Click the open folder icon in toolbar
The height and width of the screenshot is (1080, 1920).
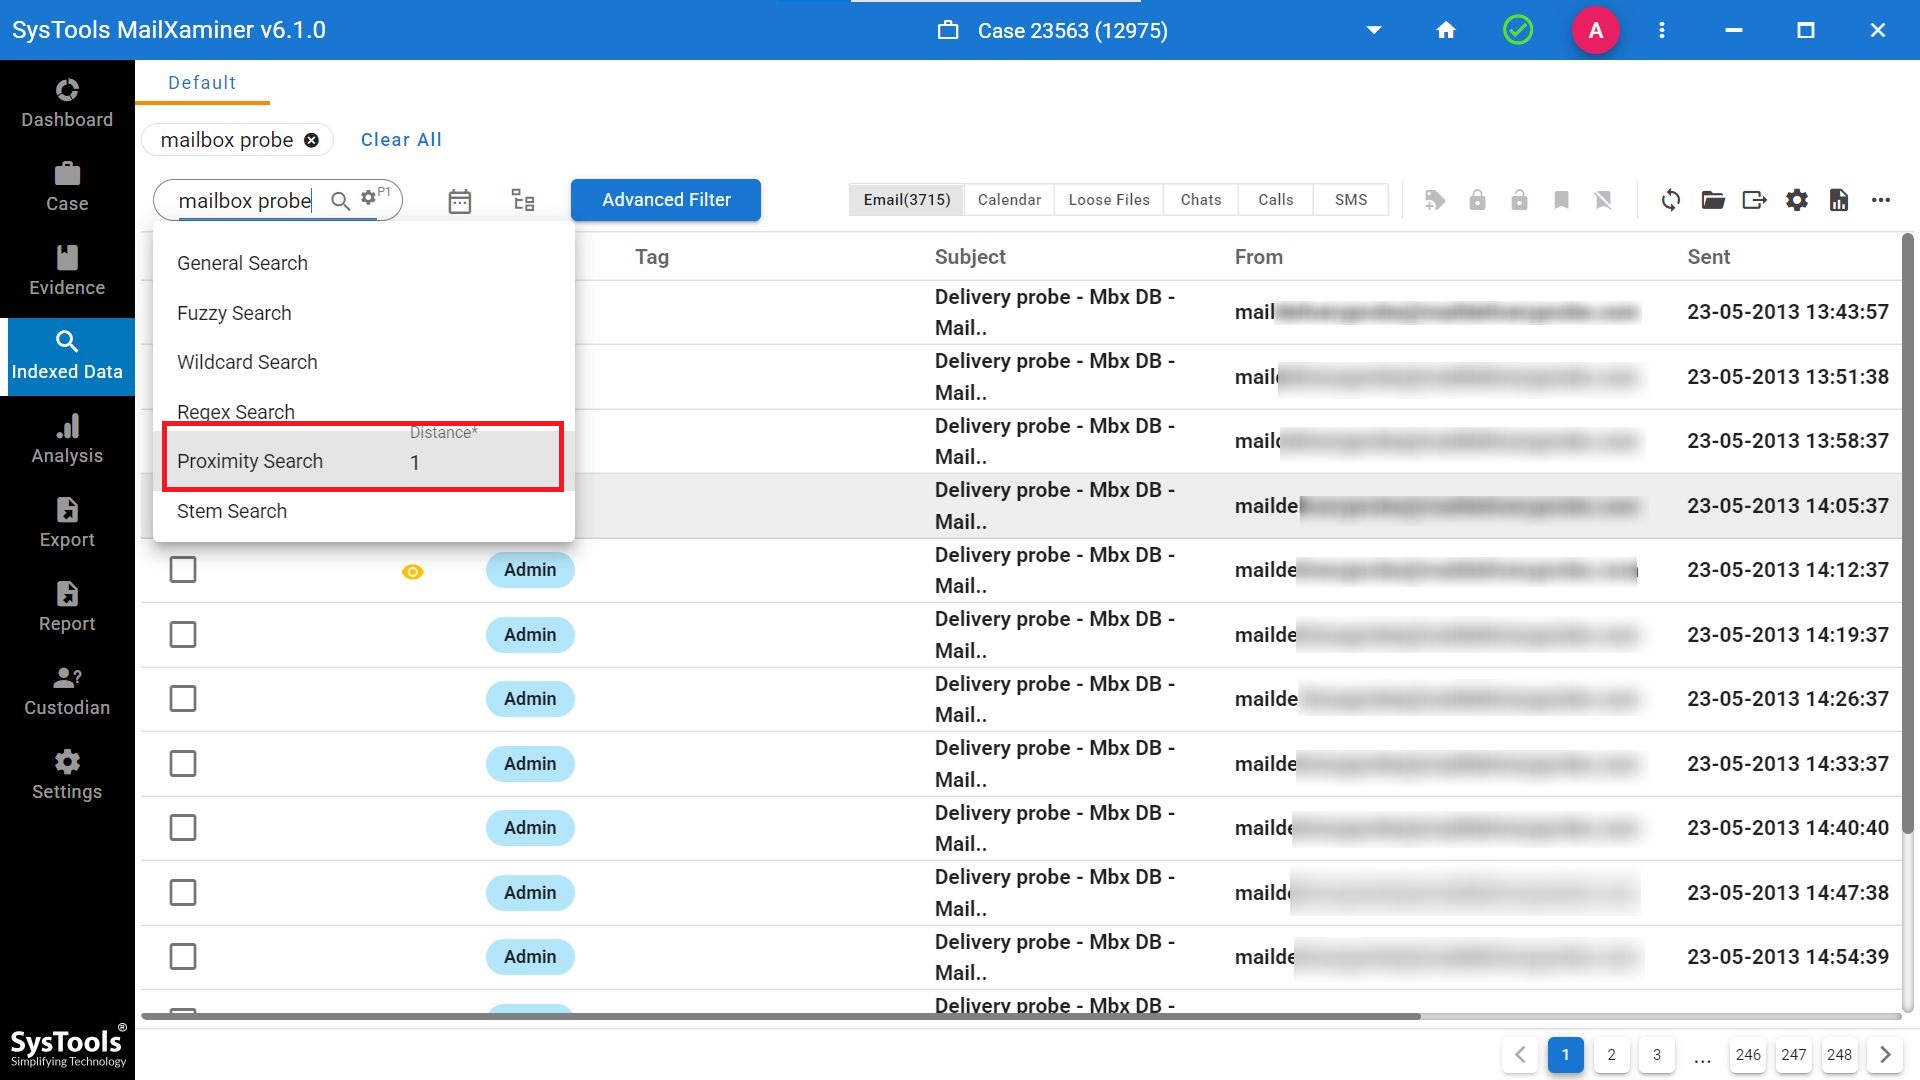coord(1713,200)
